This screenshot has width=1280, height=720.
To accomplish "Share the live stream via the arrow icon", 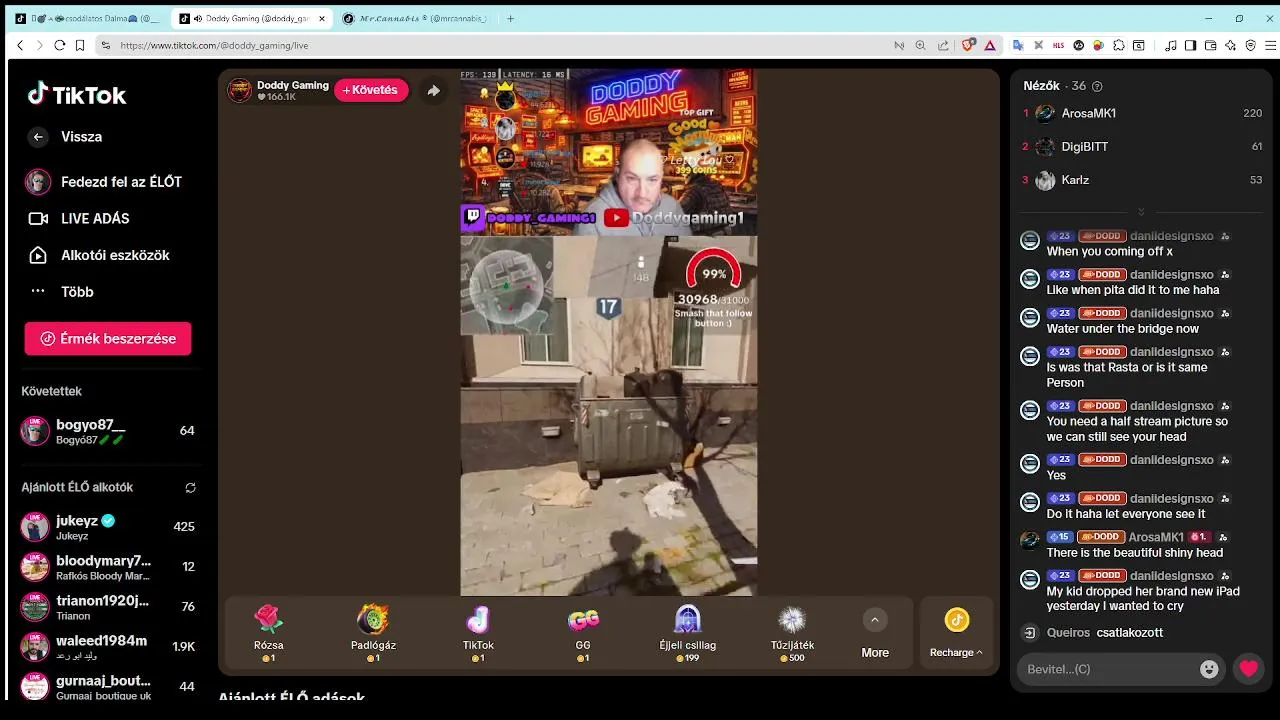I will [x=433, y=90].
